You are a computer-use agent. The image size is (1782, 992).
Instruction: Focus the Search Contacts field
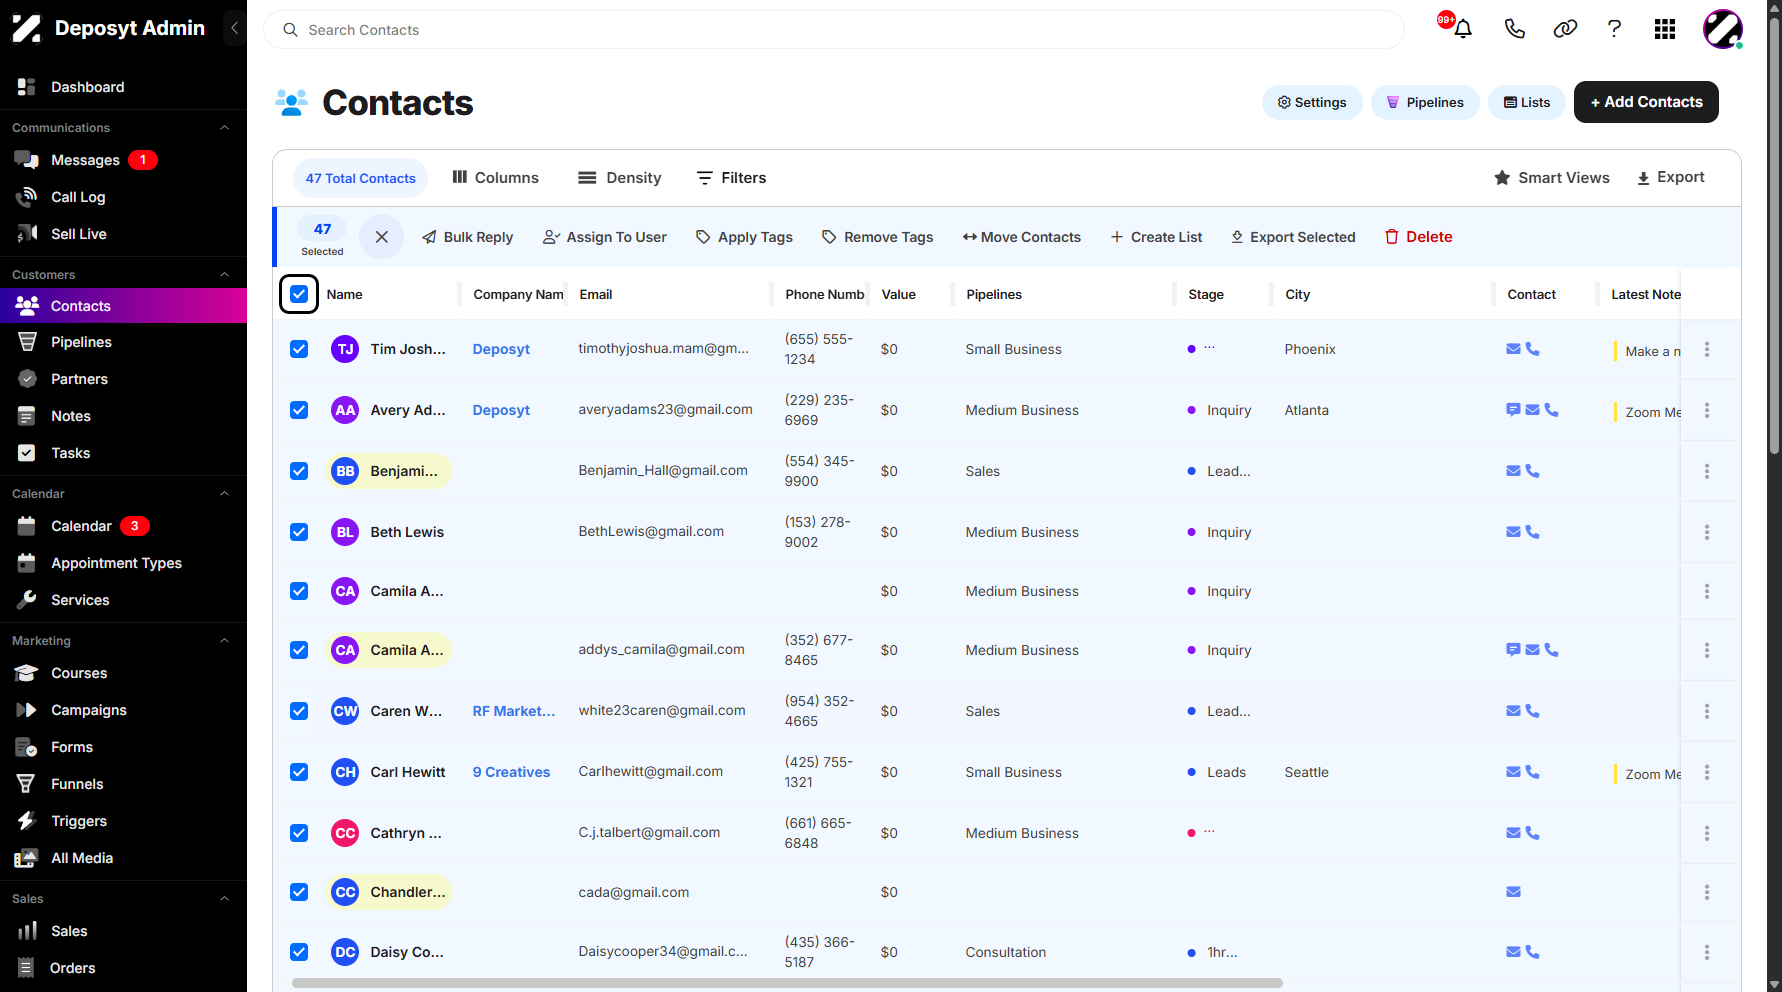(834, 30)
